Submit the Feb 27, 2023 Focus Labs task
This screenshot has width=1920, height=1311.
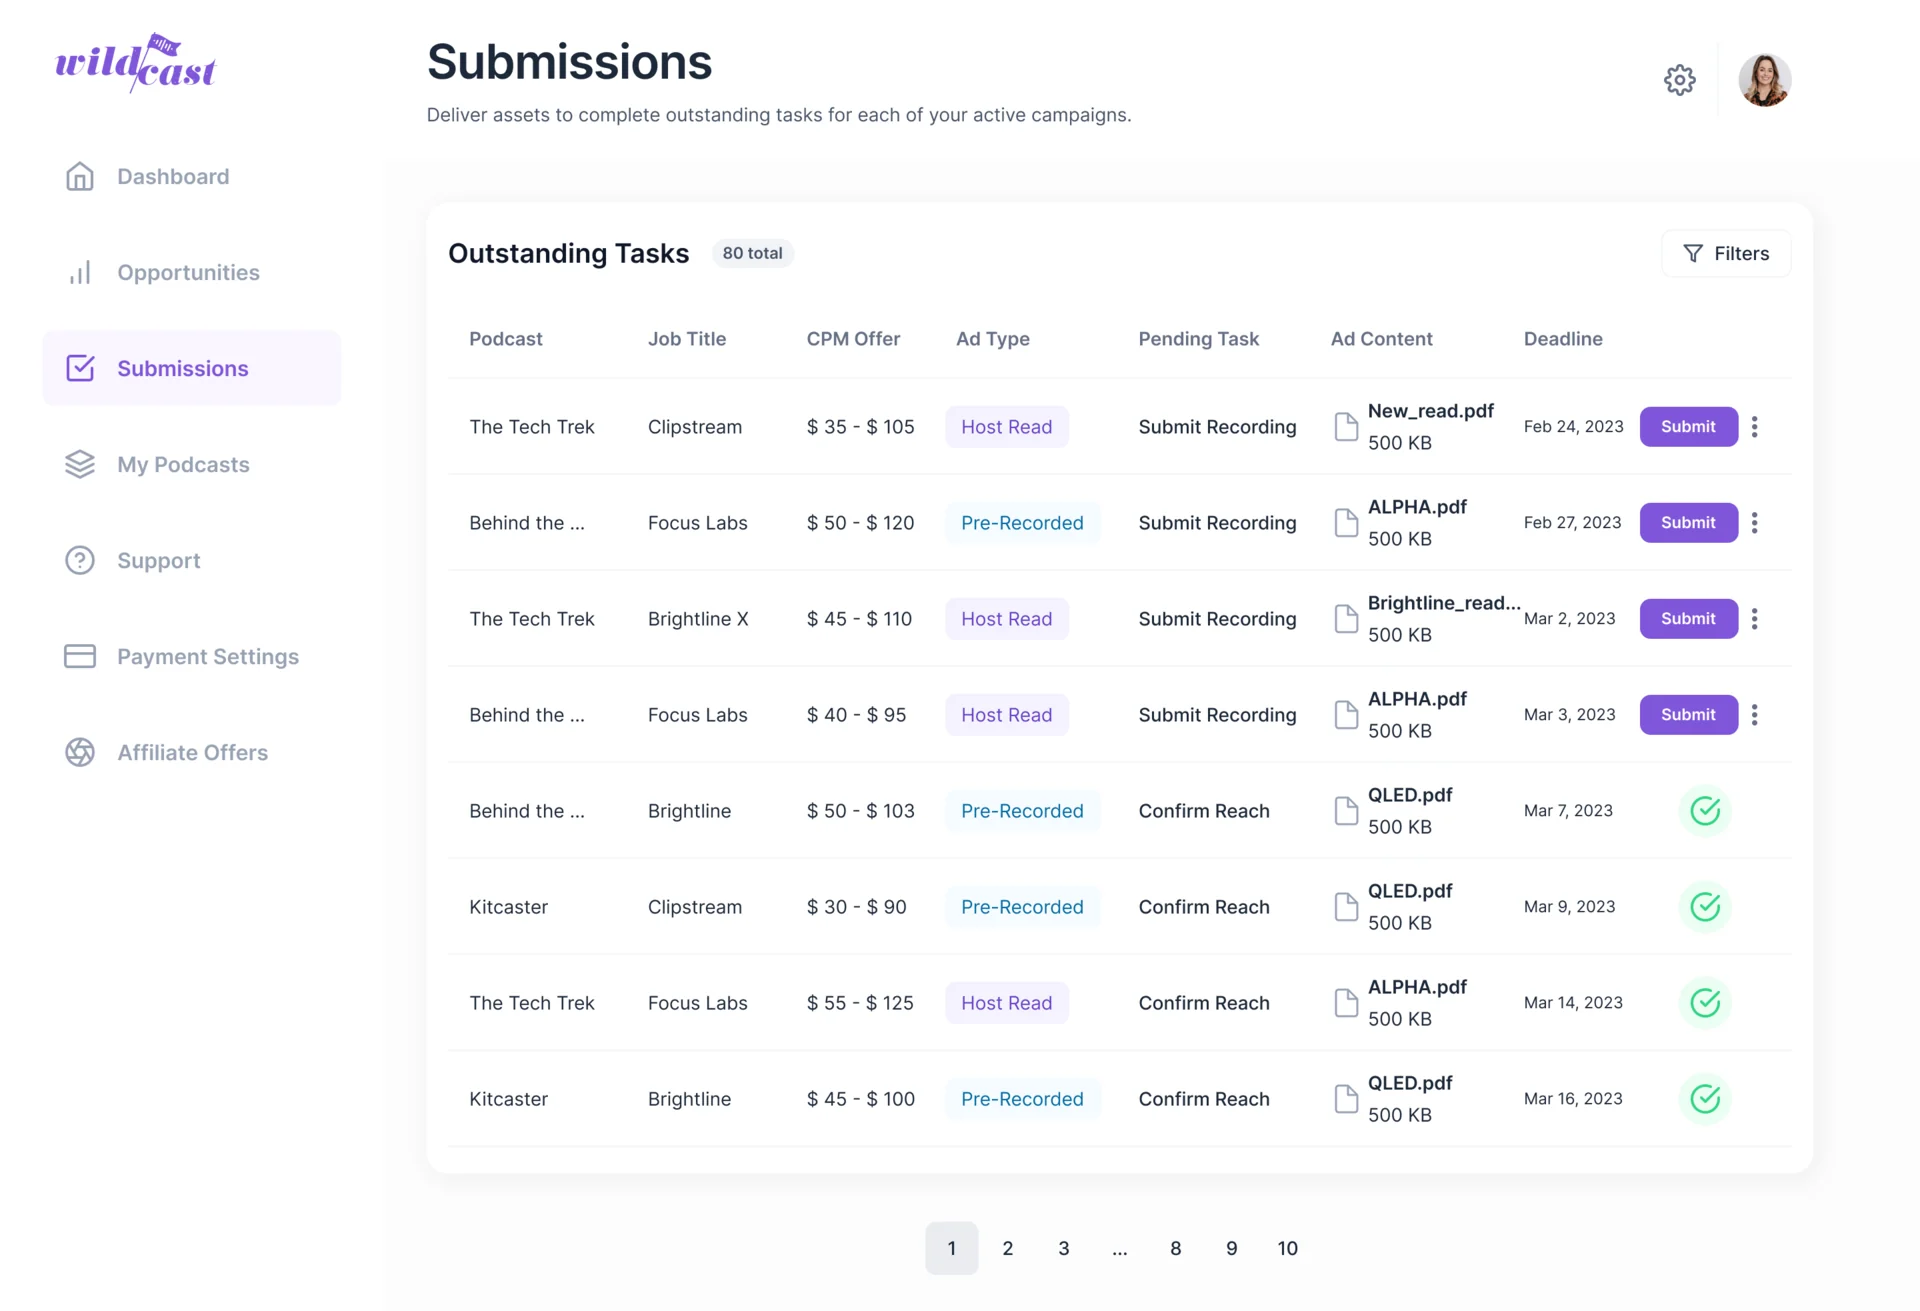pos(1688,523)
